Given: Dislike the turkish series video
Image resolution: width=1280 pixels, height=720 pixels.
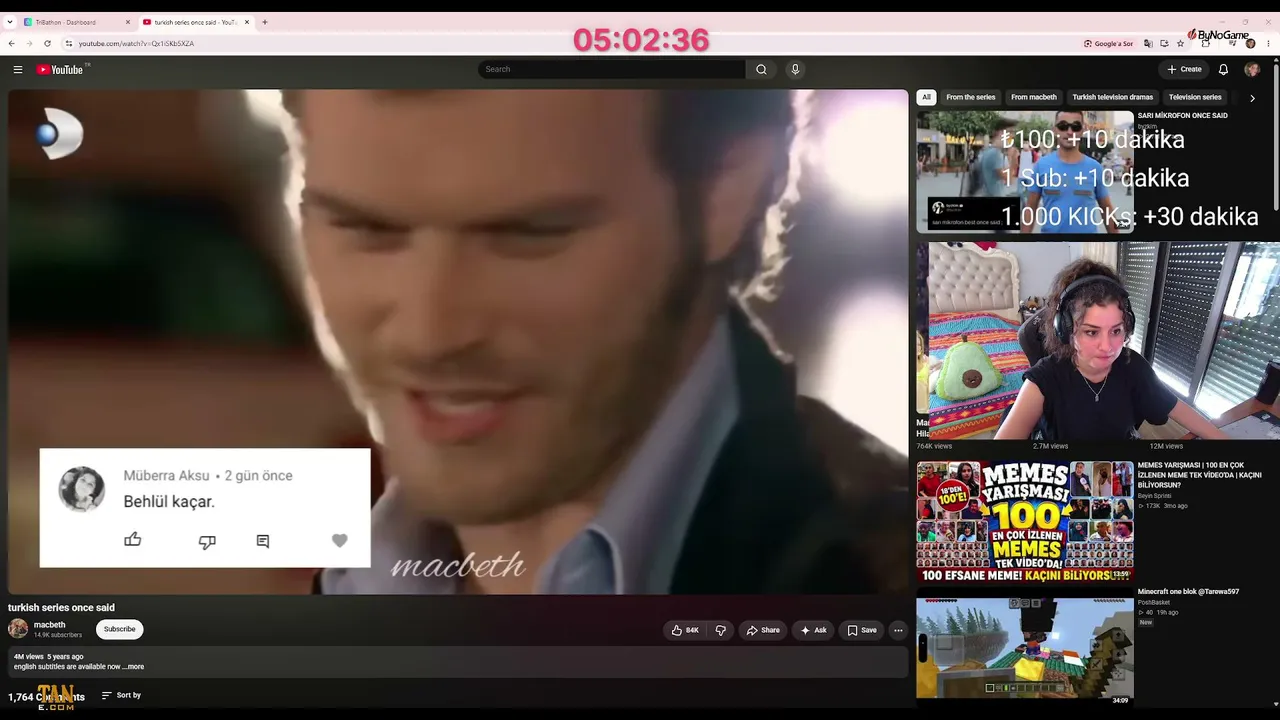Looking at the screenshot, I should point(720,630).
